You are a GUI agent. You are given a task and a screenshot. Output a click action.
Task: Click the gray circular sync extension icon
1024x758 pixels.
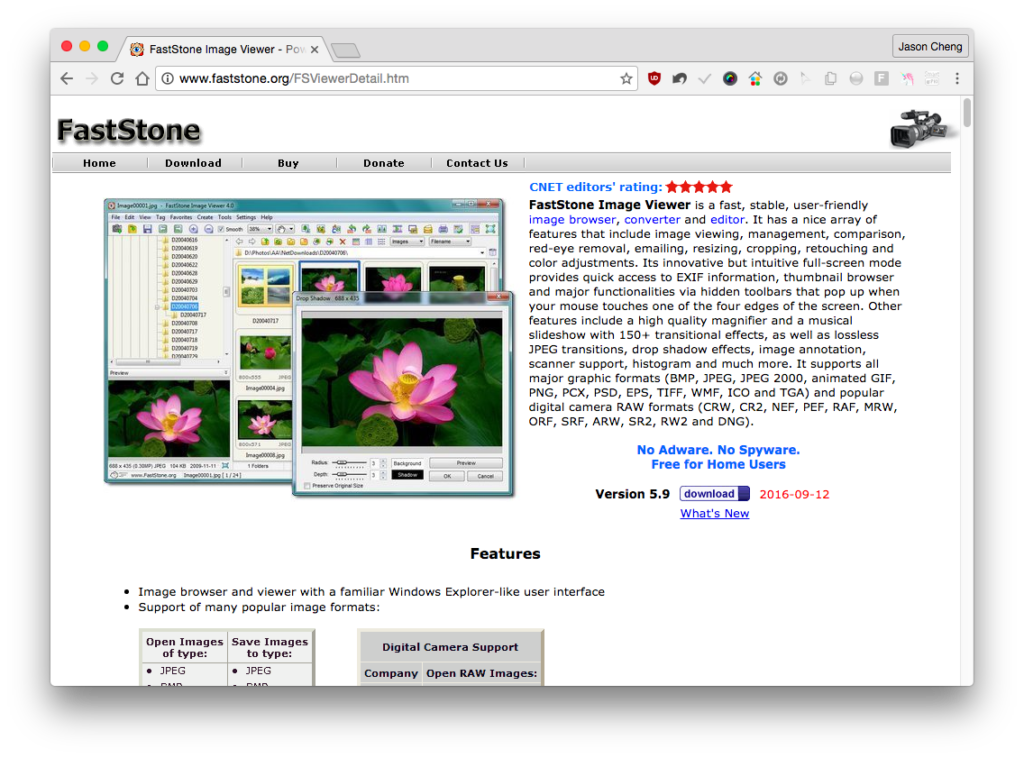click(780, 79)
